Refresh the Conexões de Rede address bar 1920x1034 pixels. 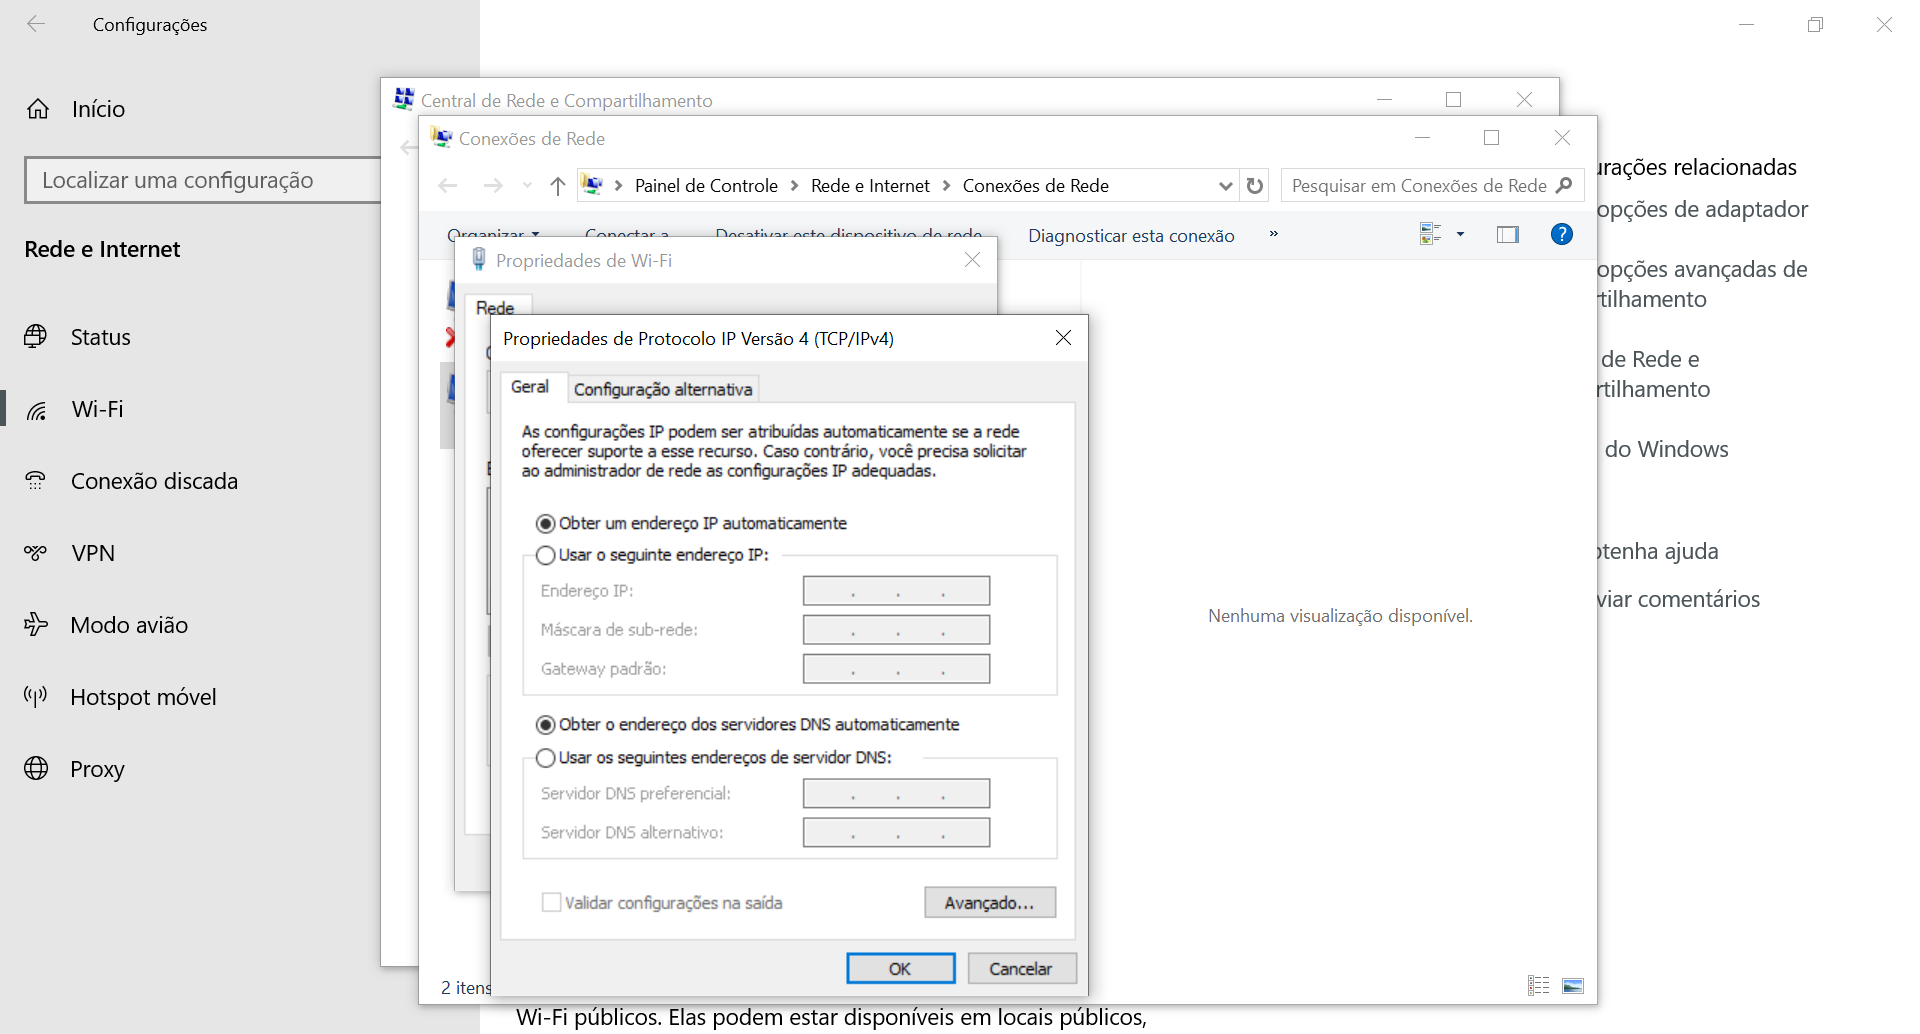[x=1255, y=186]
